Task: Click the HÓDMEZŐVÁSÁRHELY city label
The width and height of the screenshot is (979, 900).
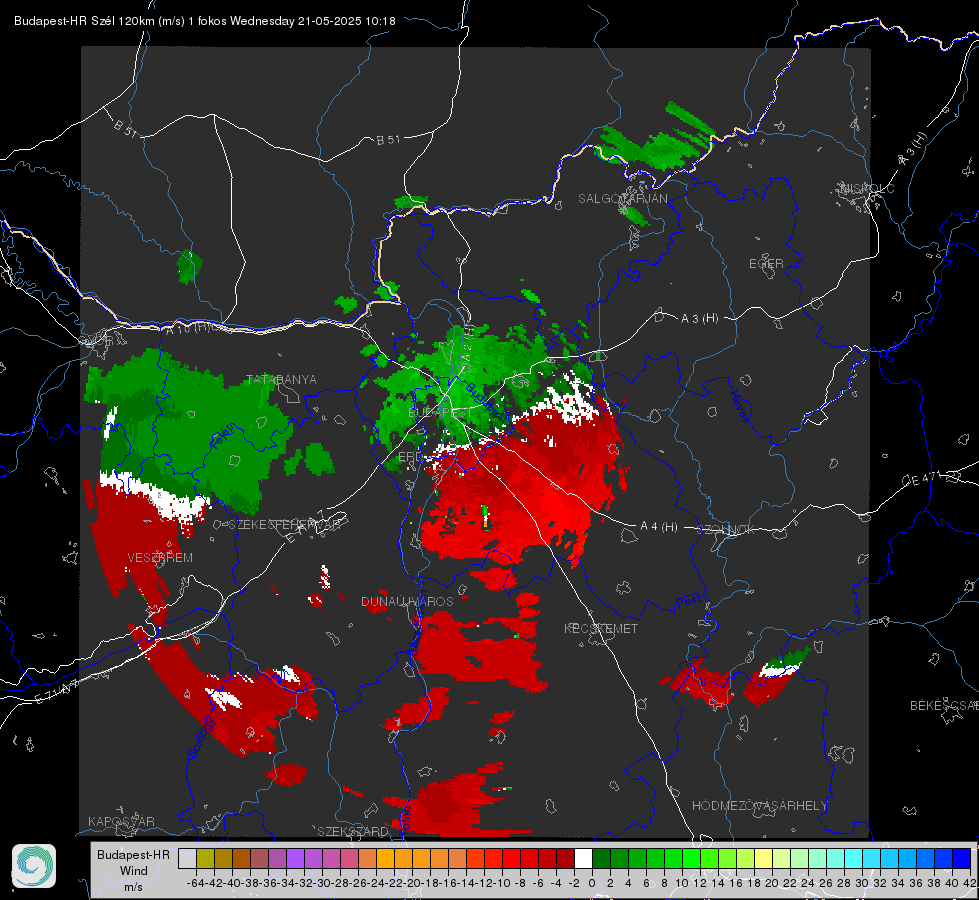Action: (759, 806)
